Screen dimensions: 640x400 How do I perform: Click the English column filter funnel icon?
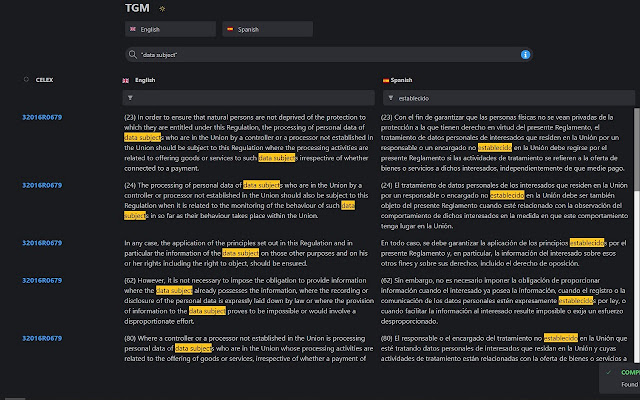(130, 98)
